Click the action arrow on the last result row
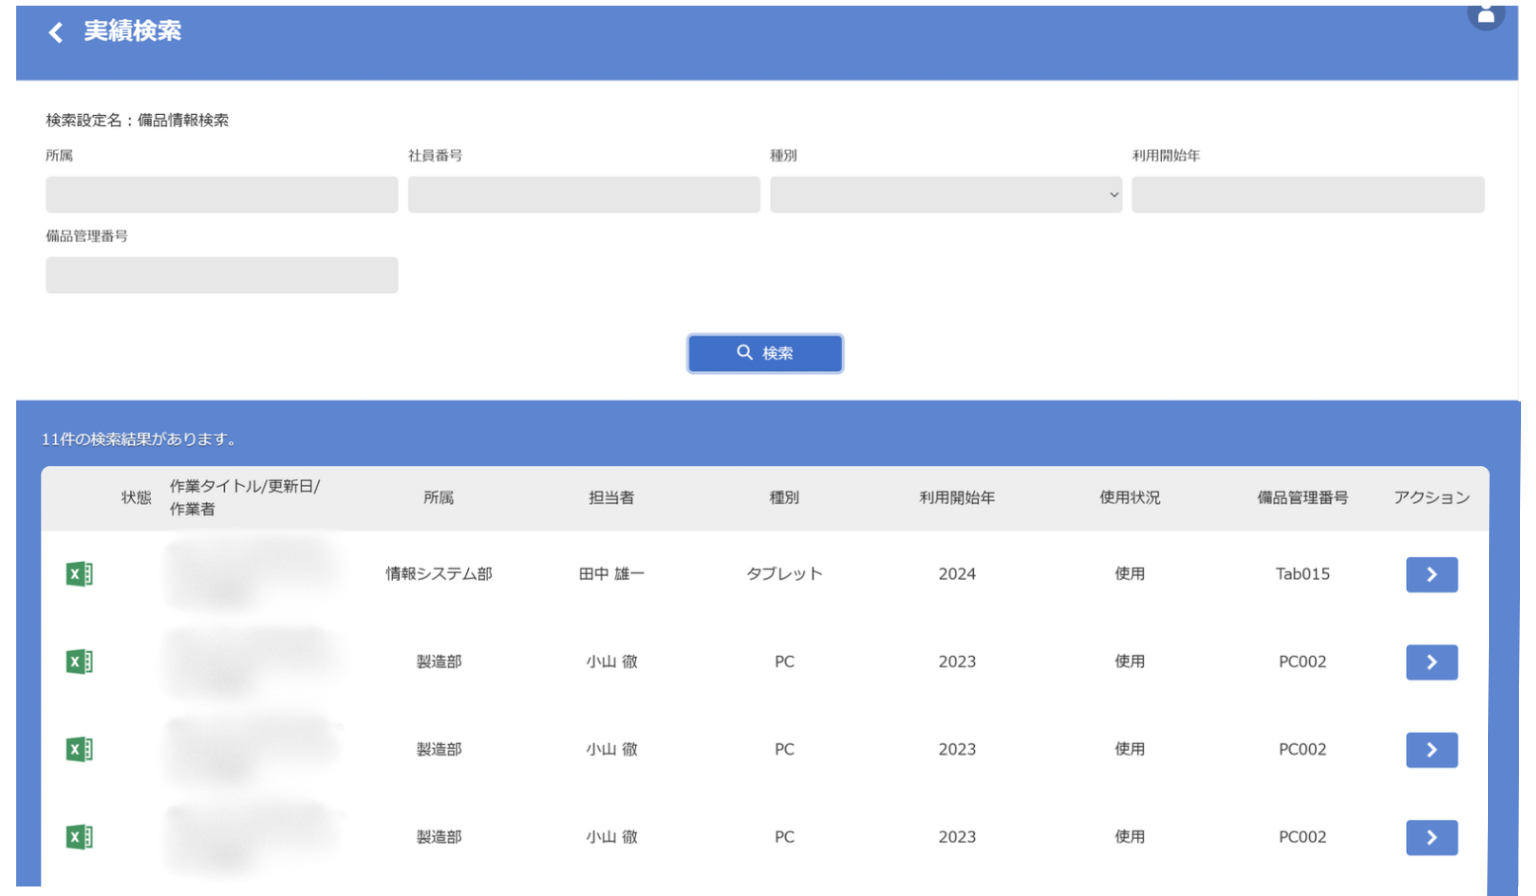 pos(1432,837)
